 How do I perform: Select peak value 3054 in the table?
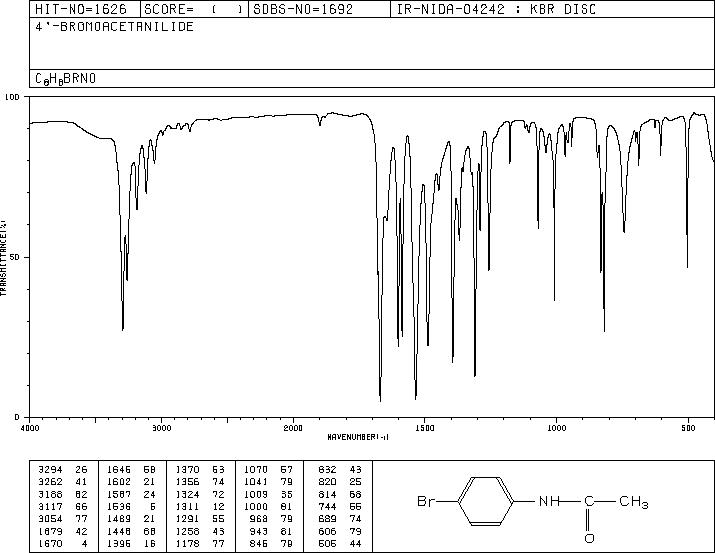[x=50, y=519]
